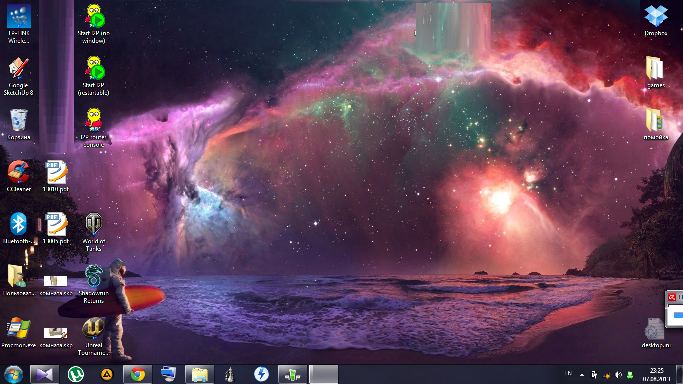Open Action Center flag in tray

coord(594,375)
